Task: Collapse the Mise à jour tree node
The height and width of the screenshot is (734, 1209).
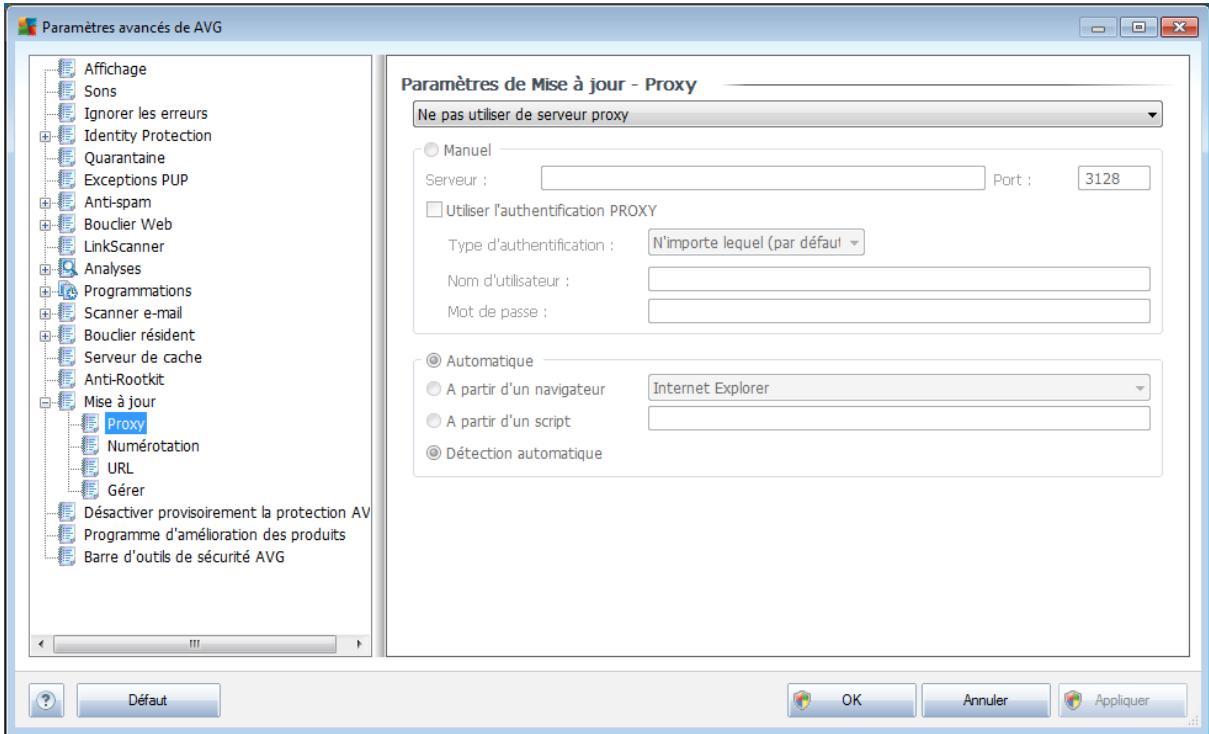Action: [46, 400]
